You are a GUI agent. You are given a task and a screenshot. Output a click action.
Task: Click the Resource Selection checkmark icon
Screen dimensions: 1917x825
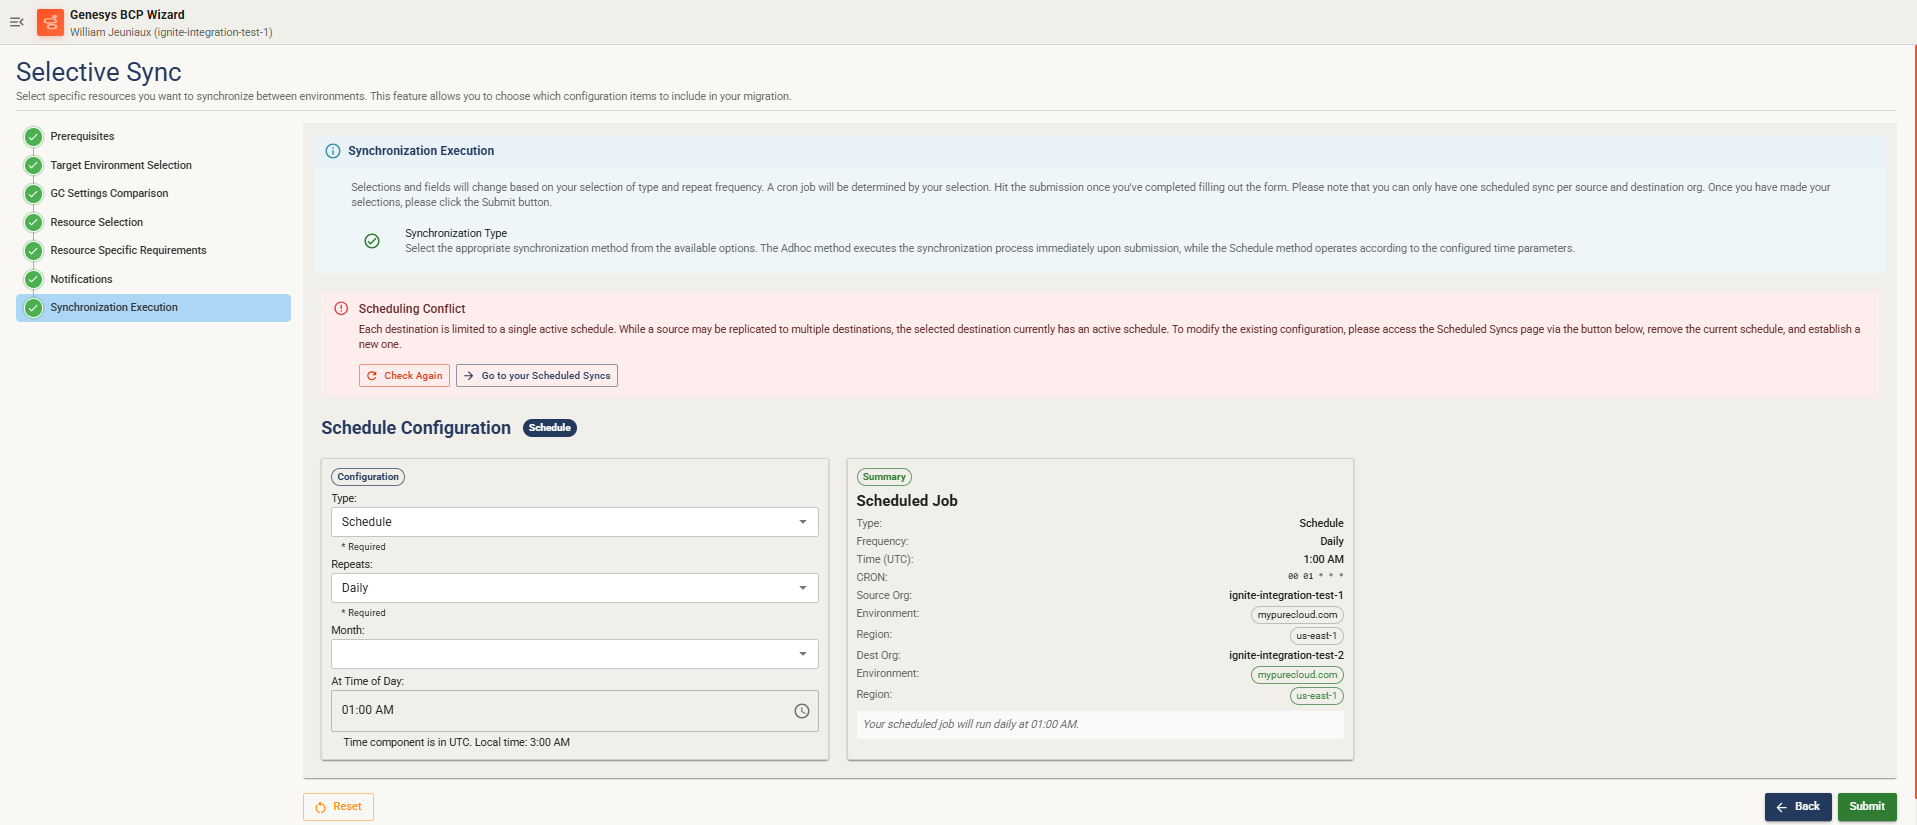(34, 222)
